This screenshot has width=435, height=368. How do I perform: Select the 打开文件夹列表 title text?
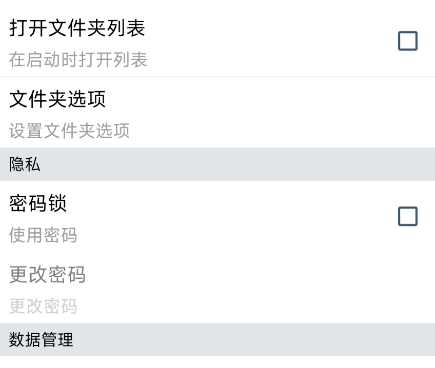[x=77, y=28]
